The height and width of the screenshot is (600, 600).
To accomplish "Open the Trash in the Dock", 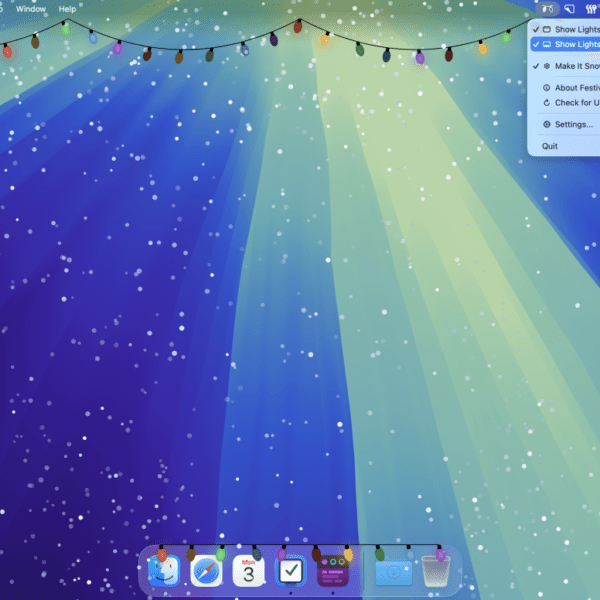I will 435,571.
